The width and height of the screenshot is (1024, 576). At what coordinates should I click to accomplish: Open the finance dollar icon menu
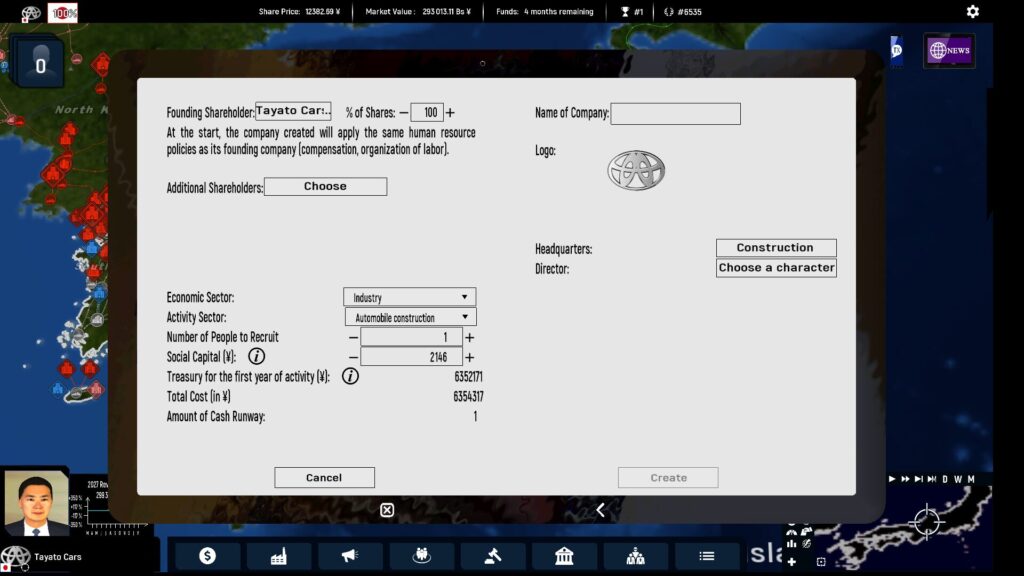pos(207,556)
